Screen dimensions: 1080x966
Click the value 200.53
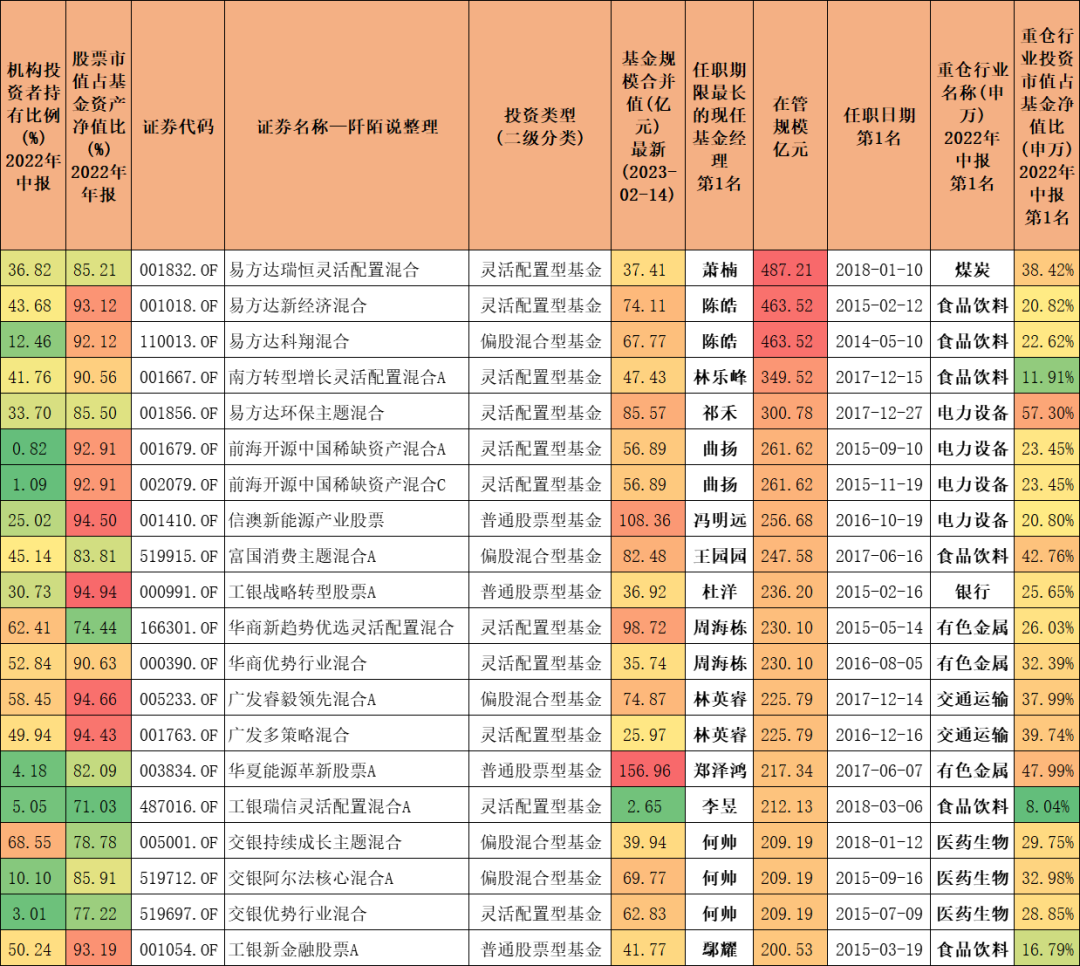coord(790,949)
